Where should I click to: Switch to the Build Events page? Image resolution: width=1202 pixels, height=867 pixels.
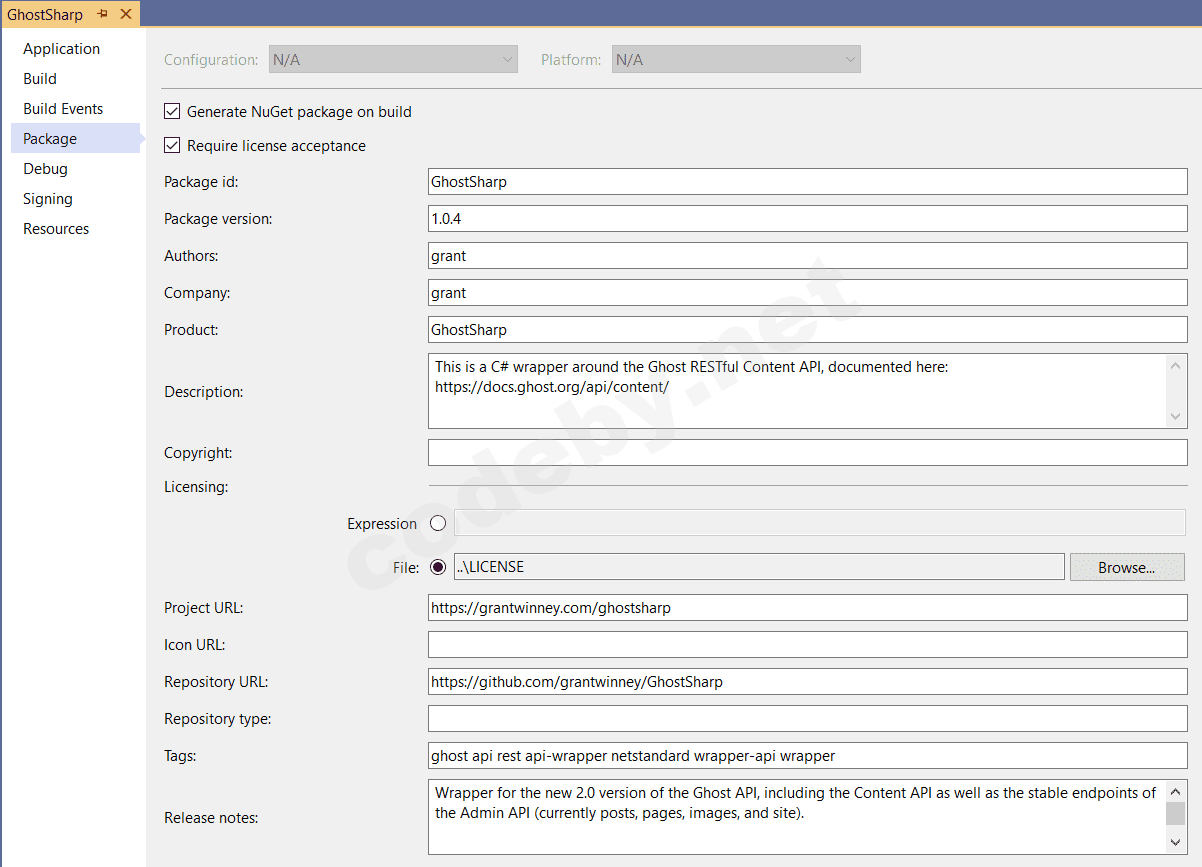(x=63, y=108)
